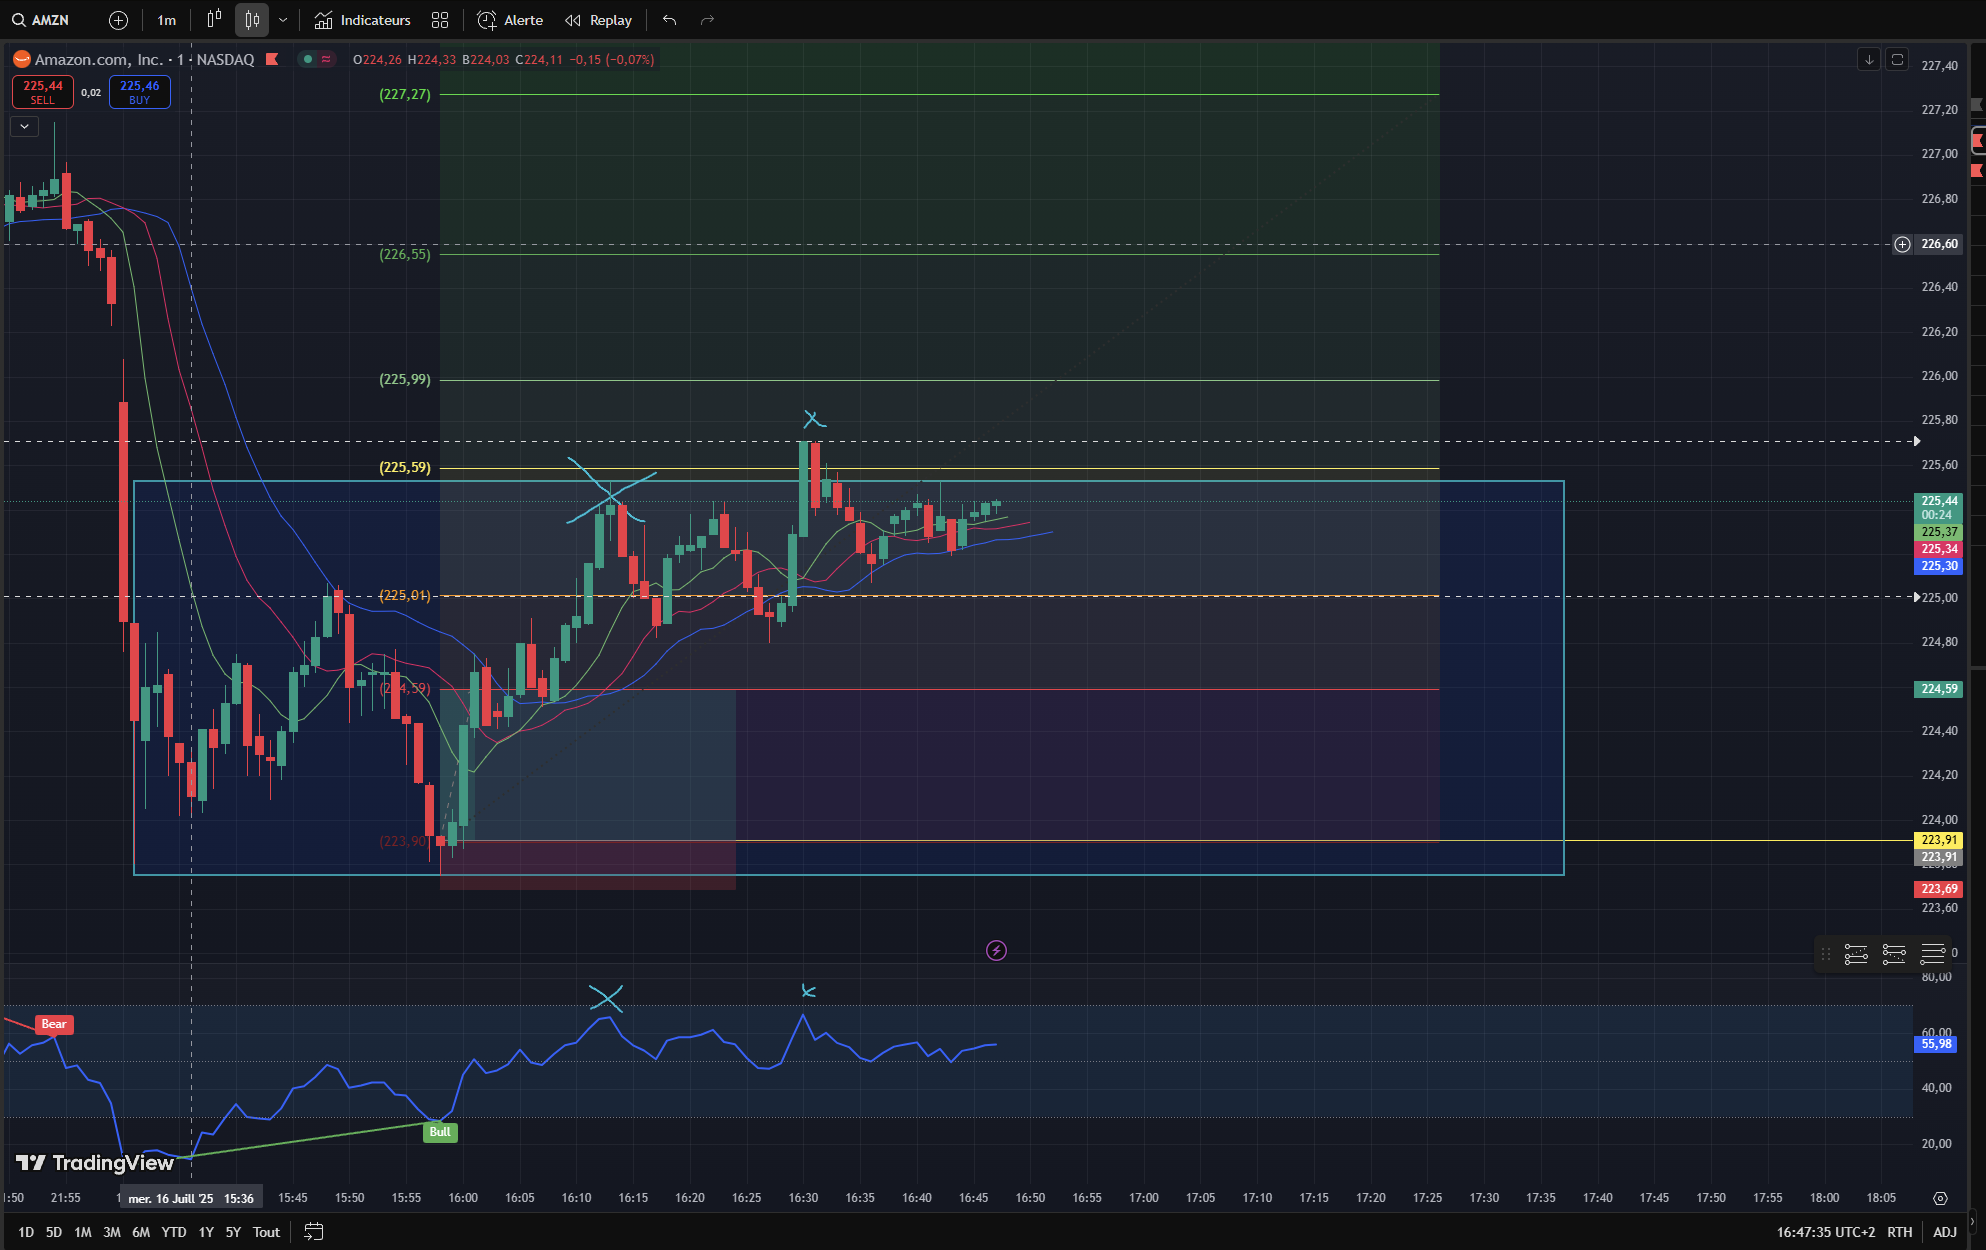Click the 225,46 BUY button
Screen dimensions: 1986x1250
[140, 92]
